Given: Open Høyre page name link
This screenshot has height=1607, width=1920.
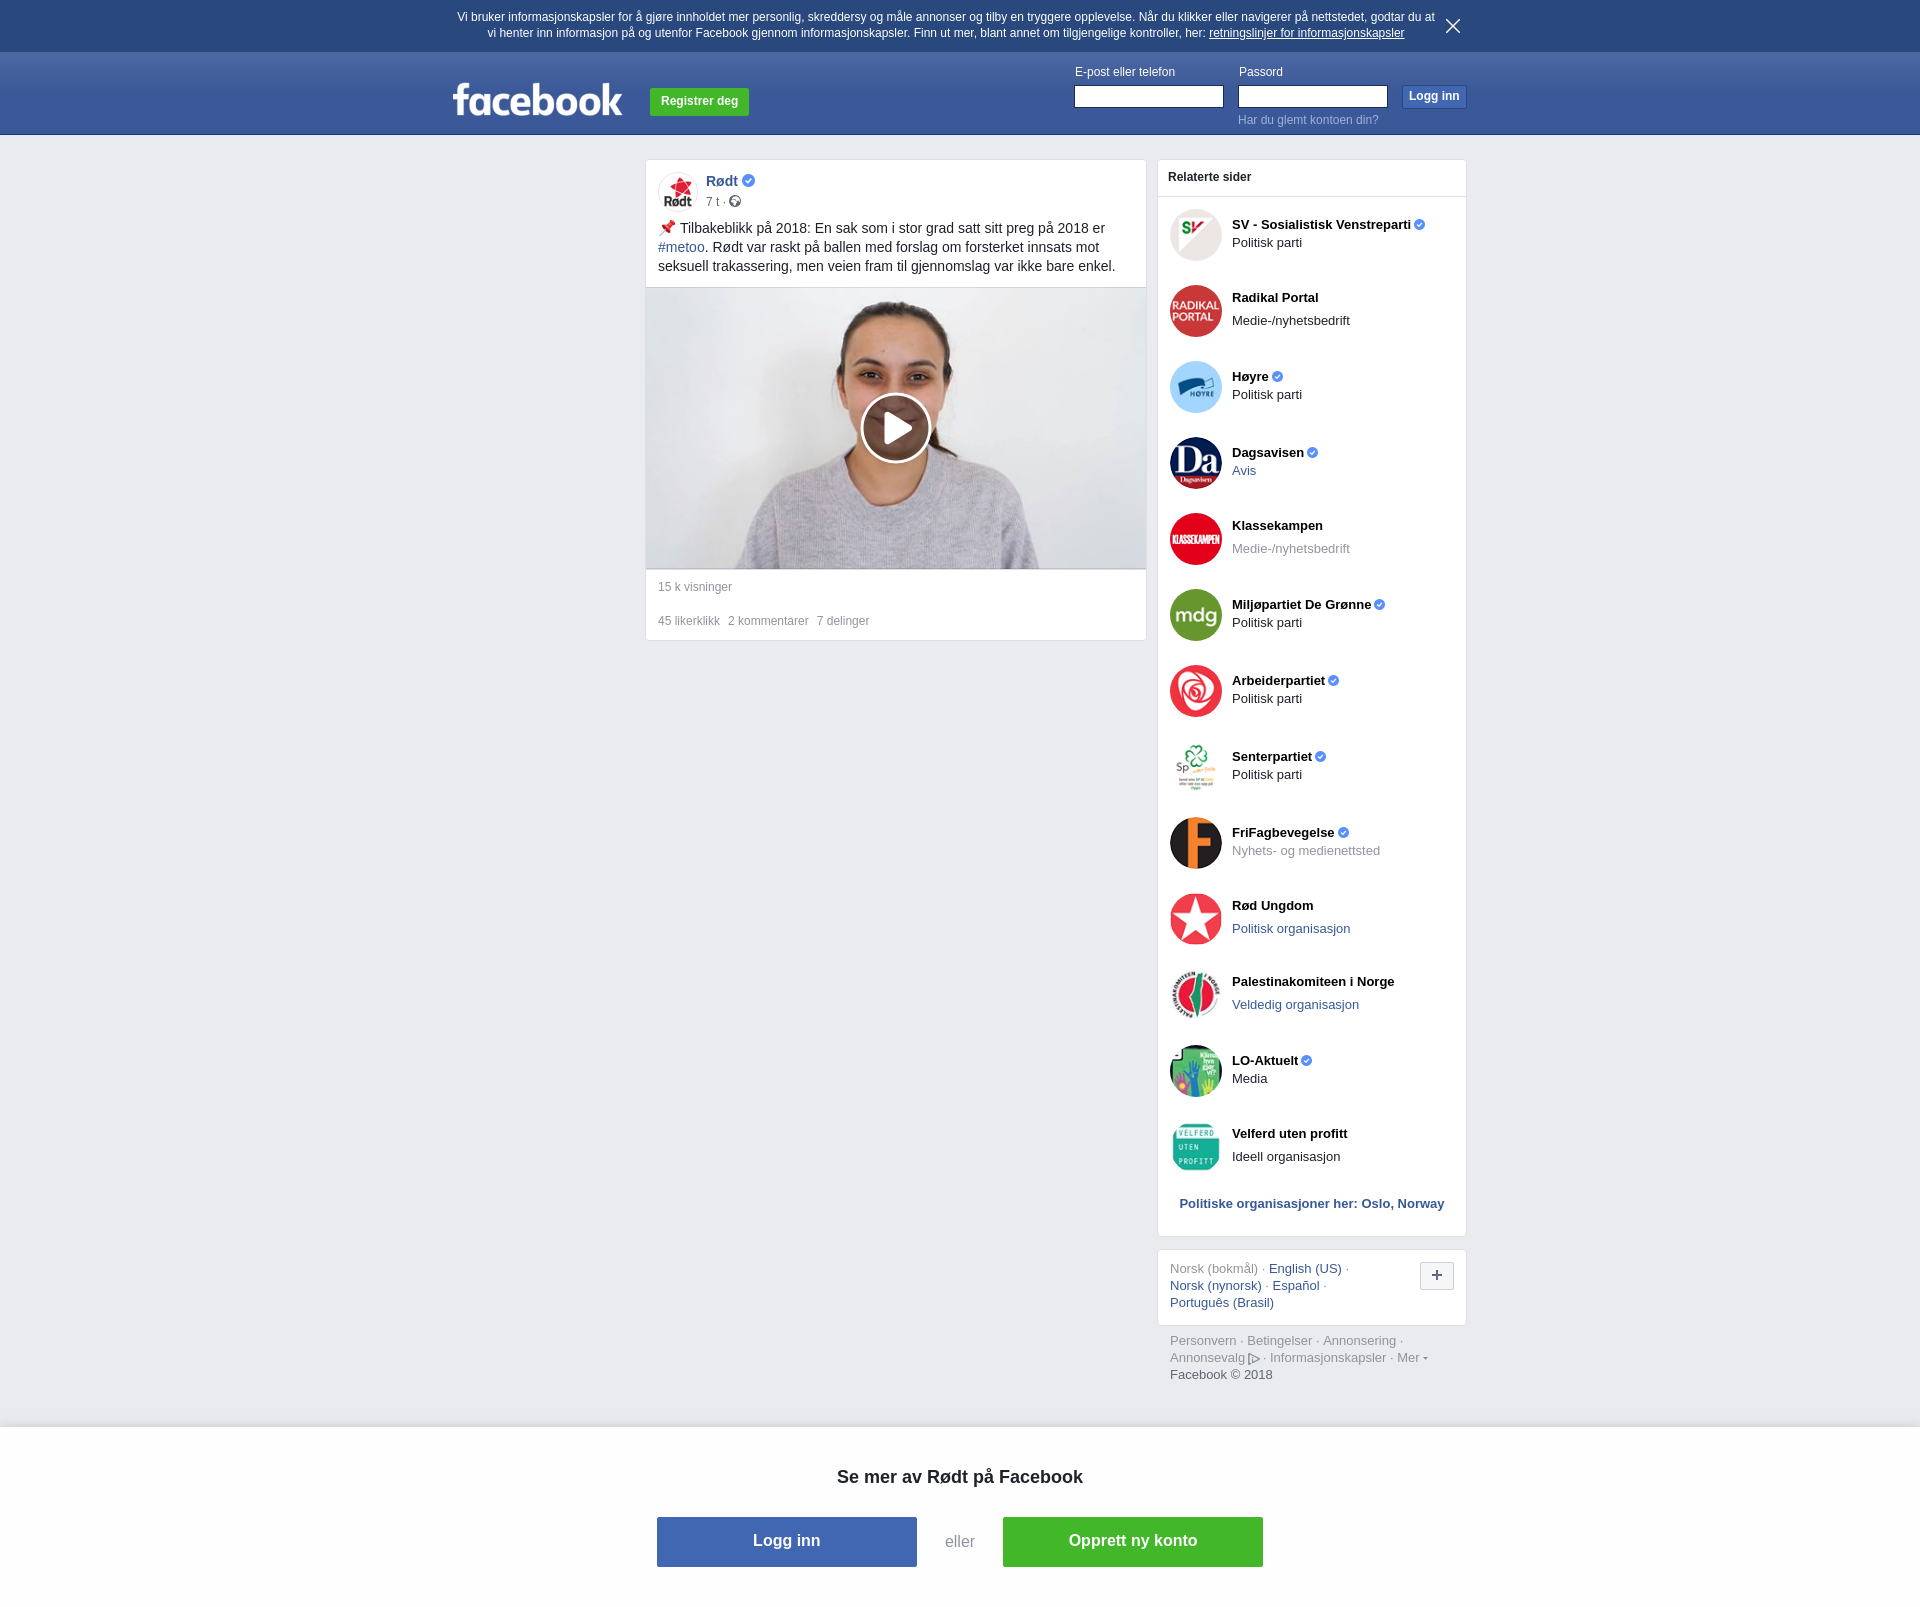Looking at the screenshot, I should pos(1250,377).
